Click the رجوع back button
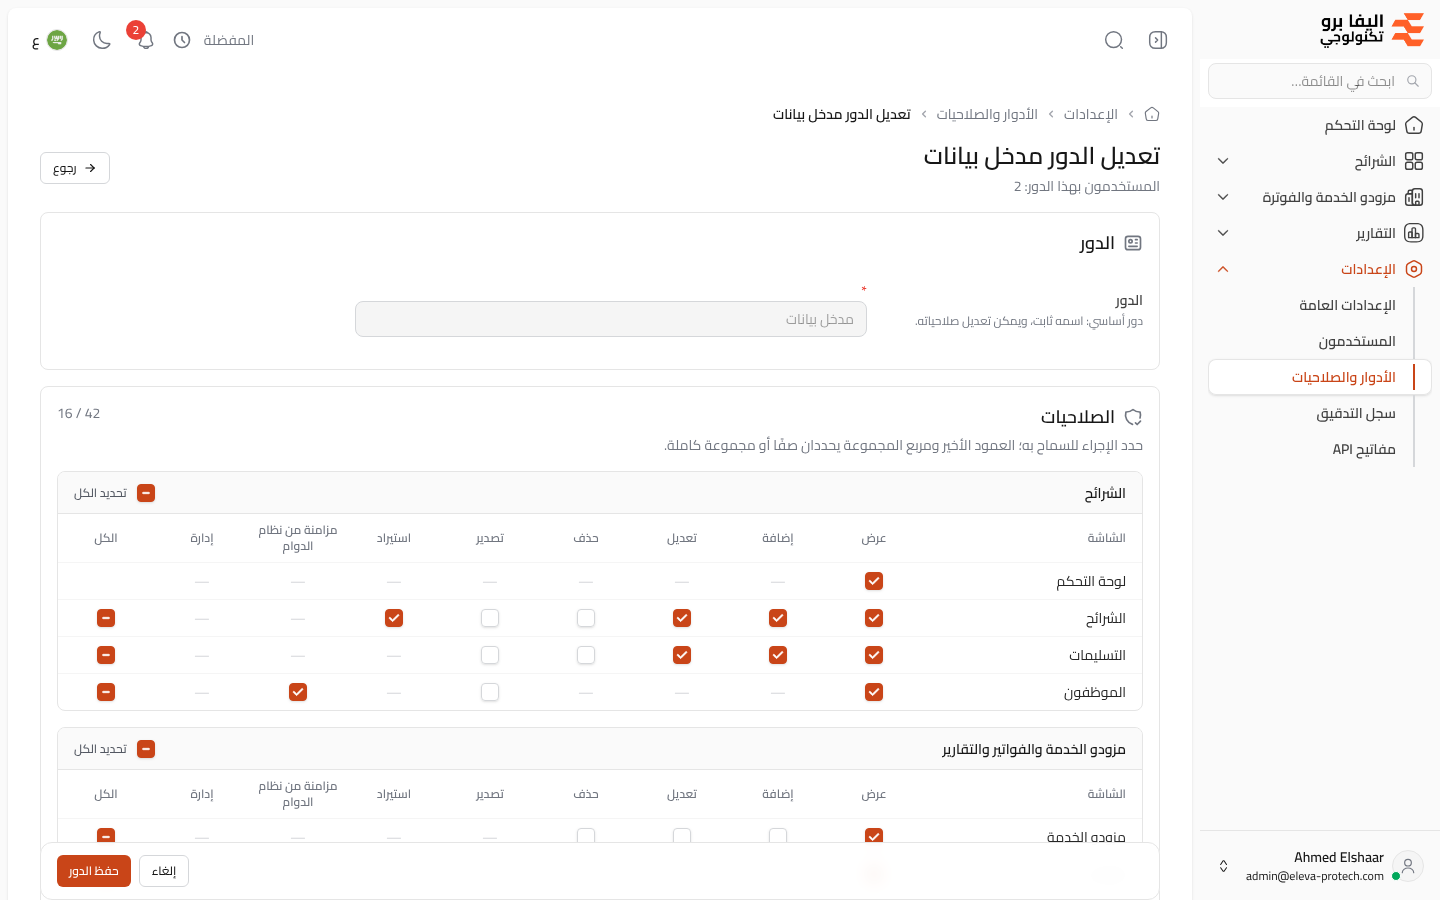The width and height of the screenshot is (1440, 900). [x=75, y=168]
